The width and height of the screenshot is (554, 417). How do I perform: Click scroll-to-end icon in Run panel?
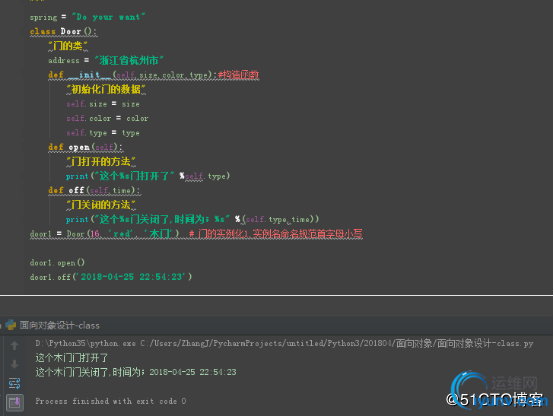point(14,403)
